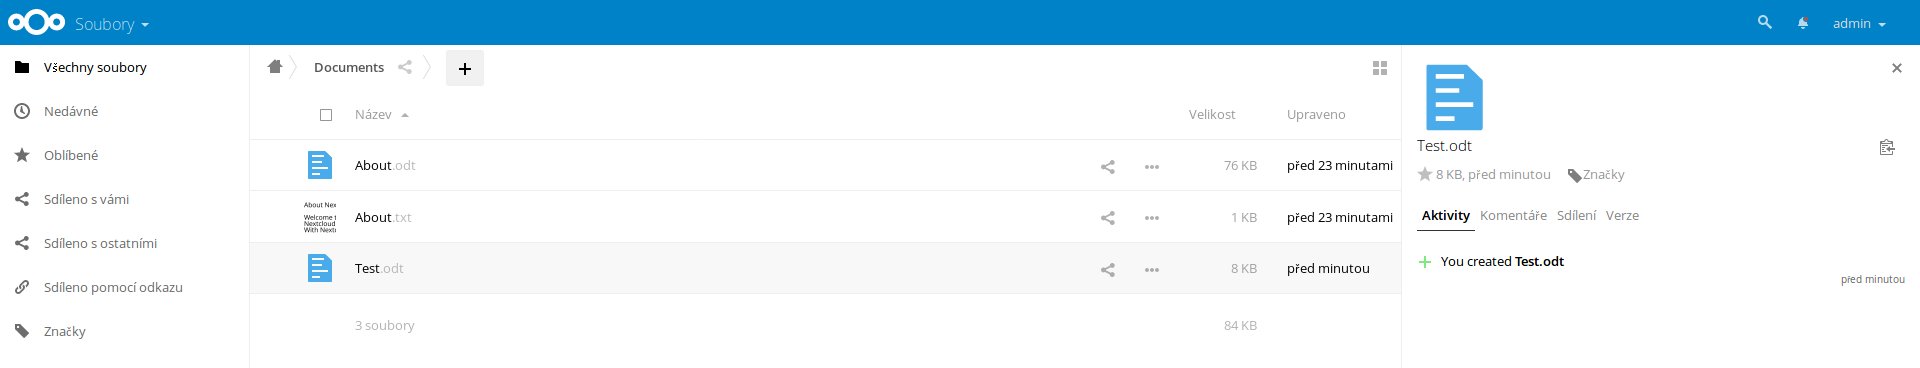Toggle the select all files checkbox
This screenshot has width=1920, height=368.
[x=326, y=115]
